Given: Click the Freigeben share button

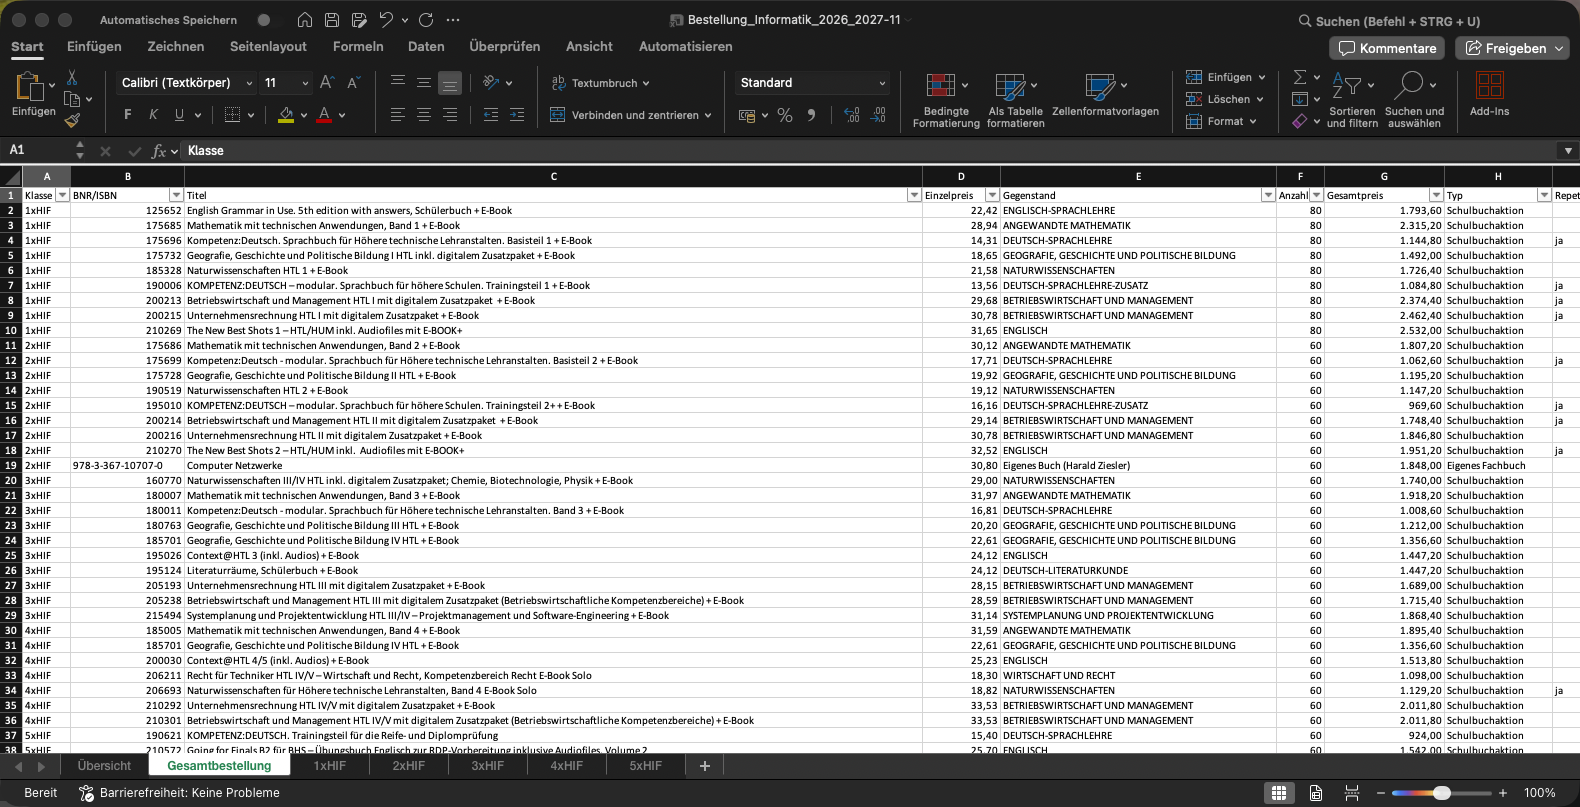Looking at the screenshot, I should (x=1512, y=48).
